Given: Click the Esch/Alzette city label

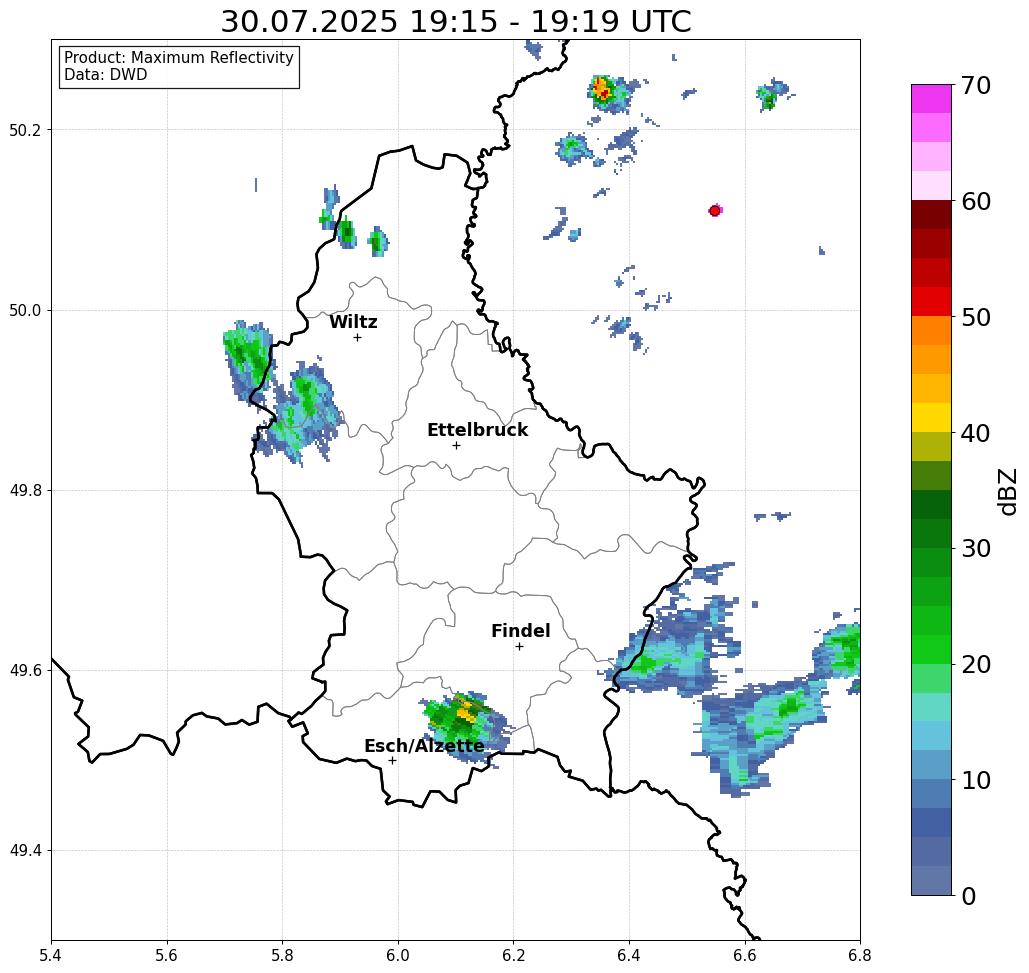Looking at the screenshot, I should point(424,746).
